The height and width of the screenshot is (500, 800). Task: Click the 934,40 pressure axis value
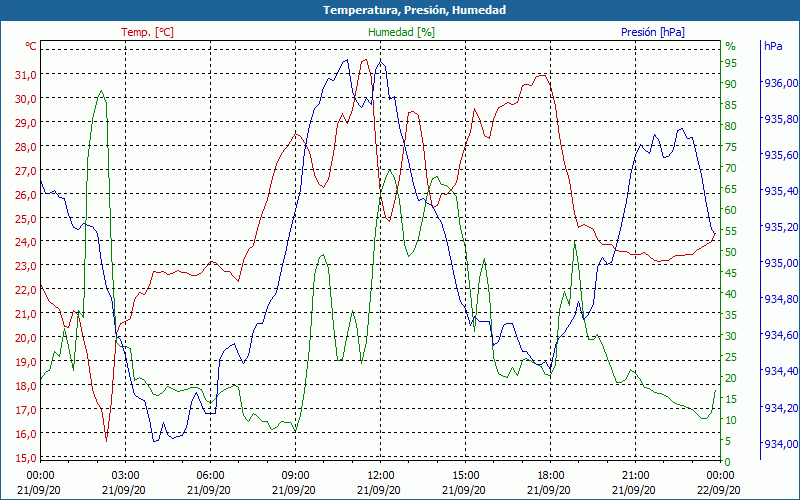(780, 371)
